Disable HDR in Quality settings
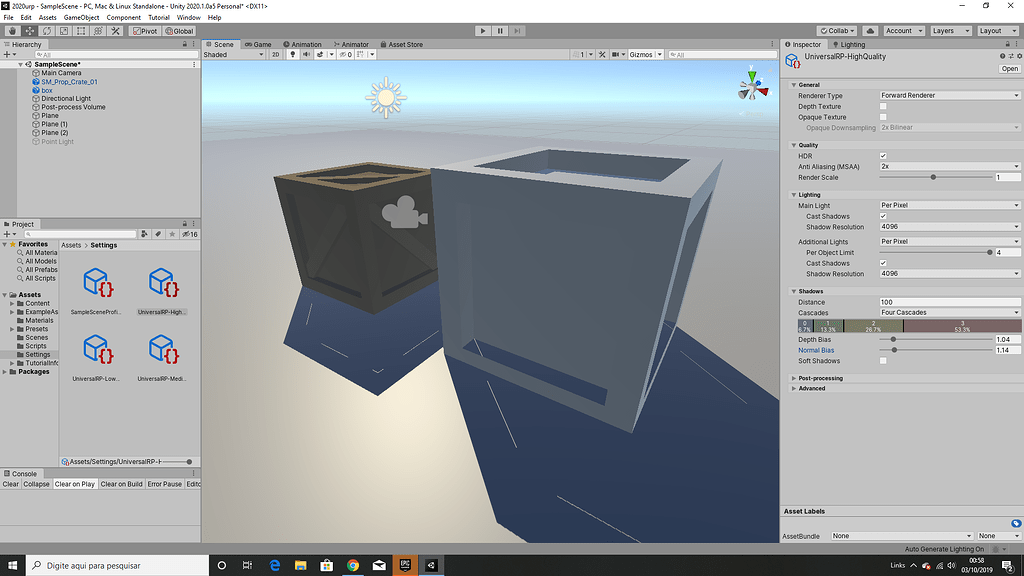Image resolution: width=1024 pixels, height=576 pixels. [884, 155]
